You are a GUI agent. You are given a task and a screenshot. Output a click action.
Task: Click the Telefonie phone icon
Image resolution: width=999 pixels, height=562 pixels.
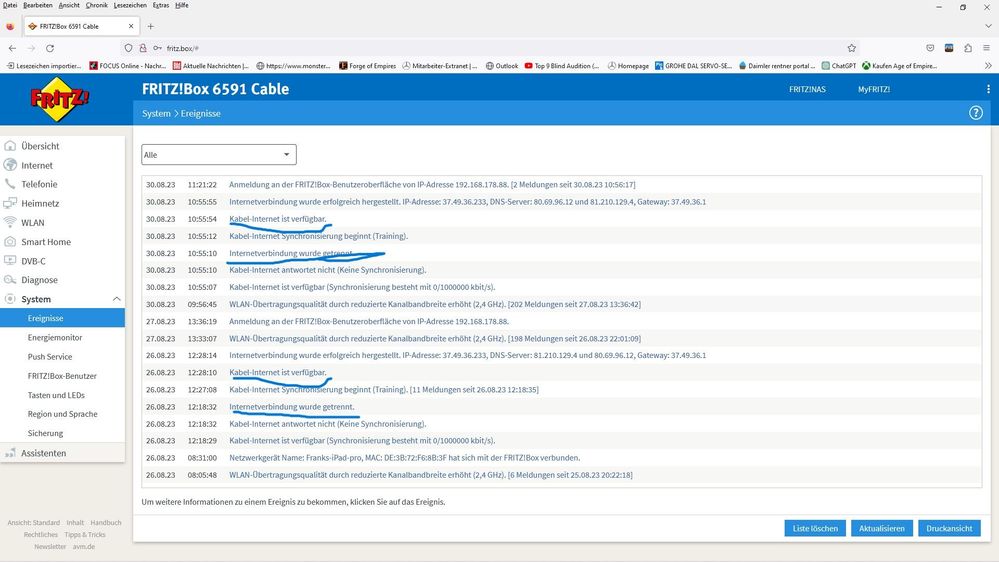tap(10, 184)
